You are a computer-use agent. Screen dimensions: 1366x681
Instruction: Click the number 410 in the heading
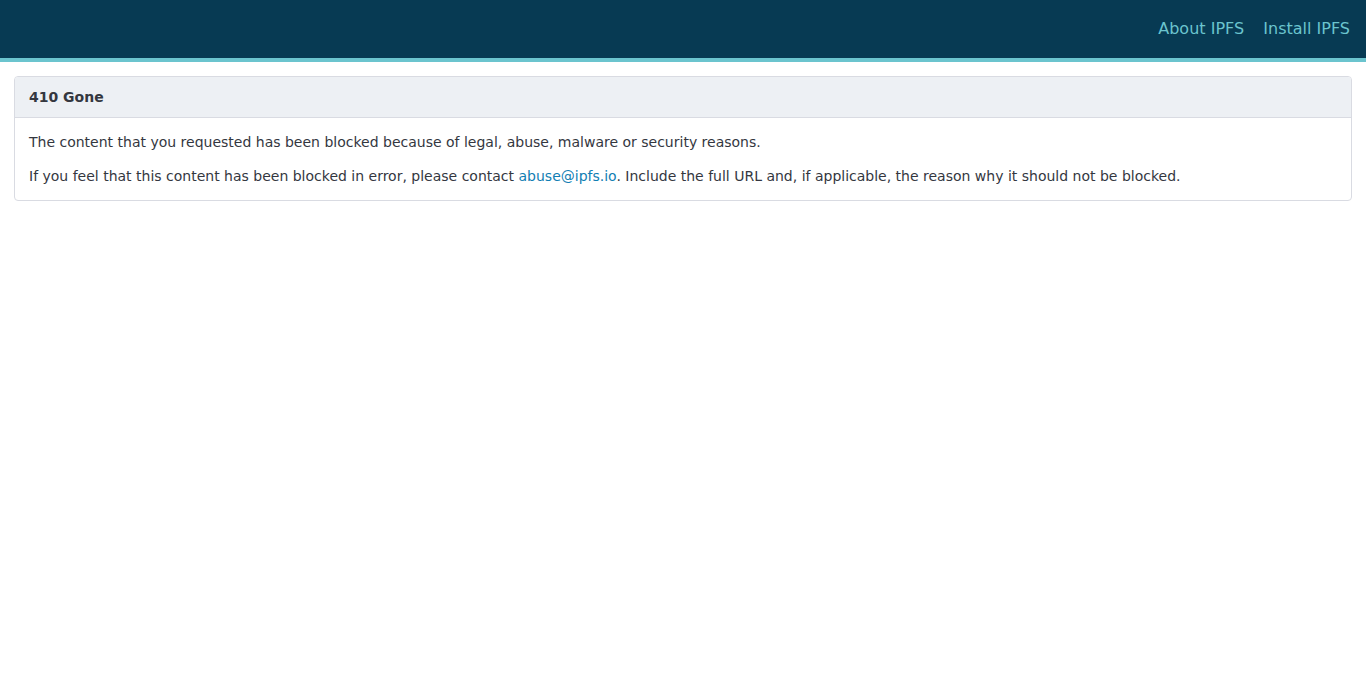pyautogui.click(x=43, y=97)
